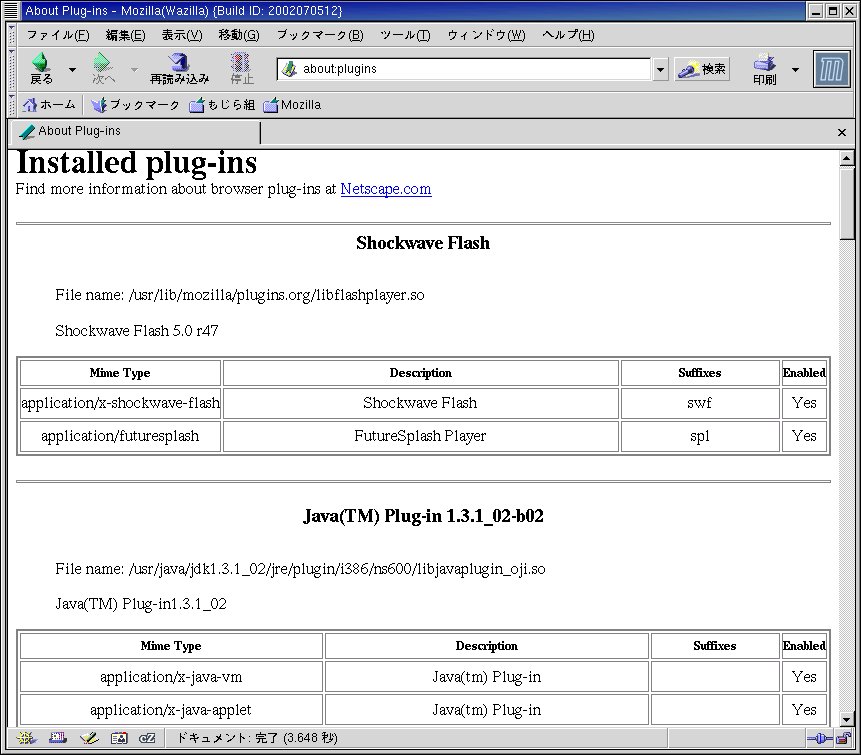Open the 編集(E) menu
This screenshot has height=755, width=861.
(126, 35)
